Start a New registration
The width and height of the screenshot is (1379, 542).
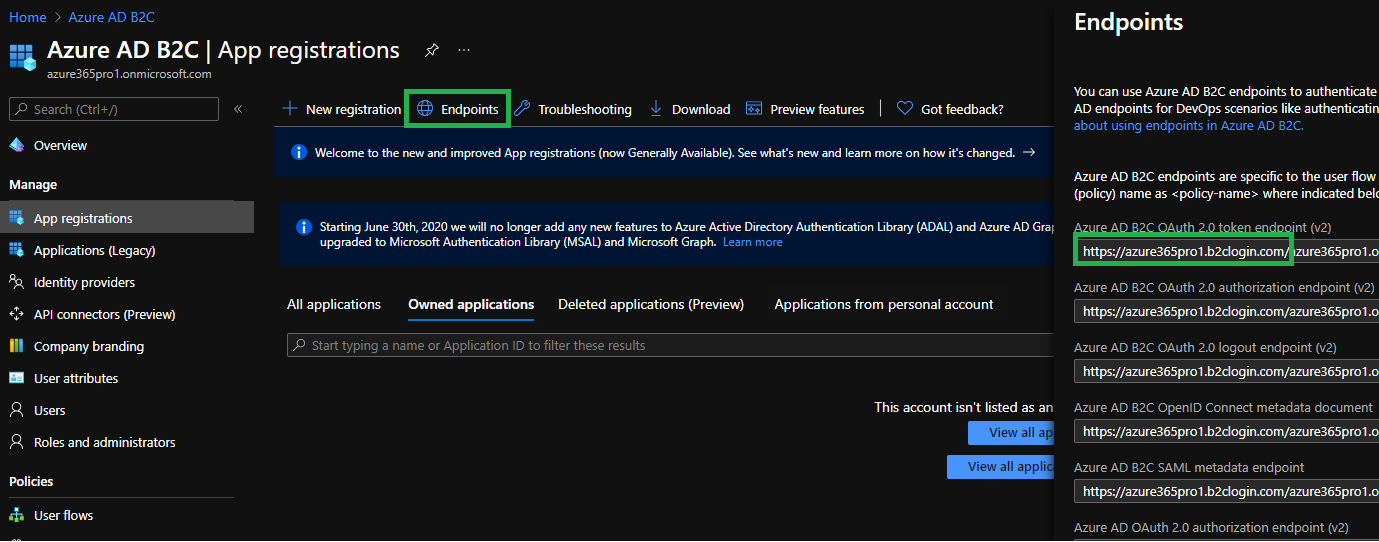(x=353, y=109)
